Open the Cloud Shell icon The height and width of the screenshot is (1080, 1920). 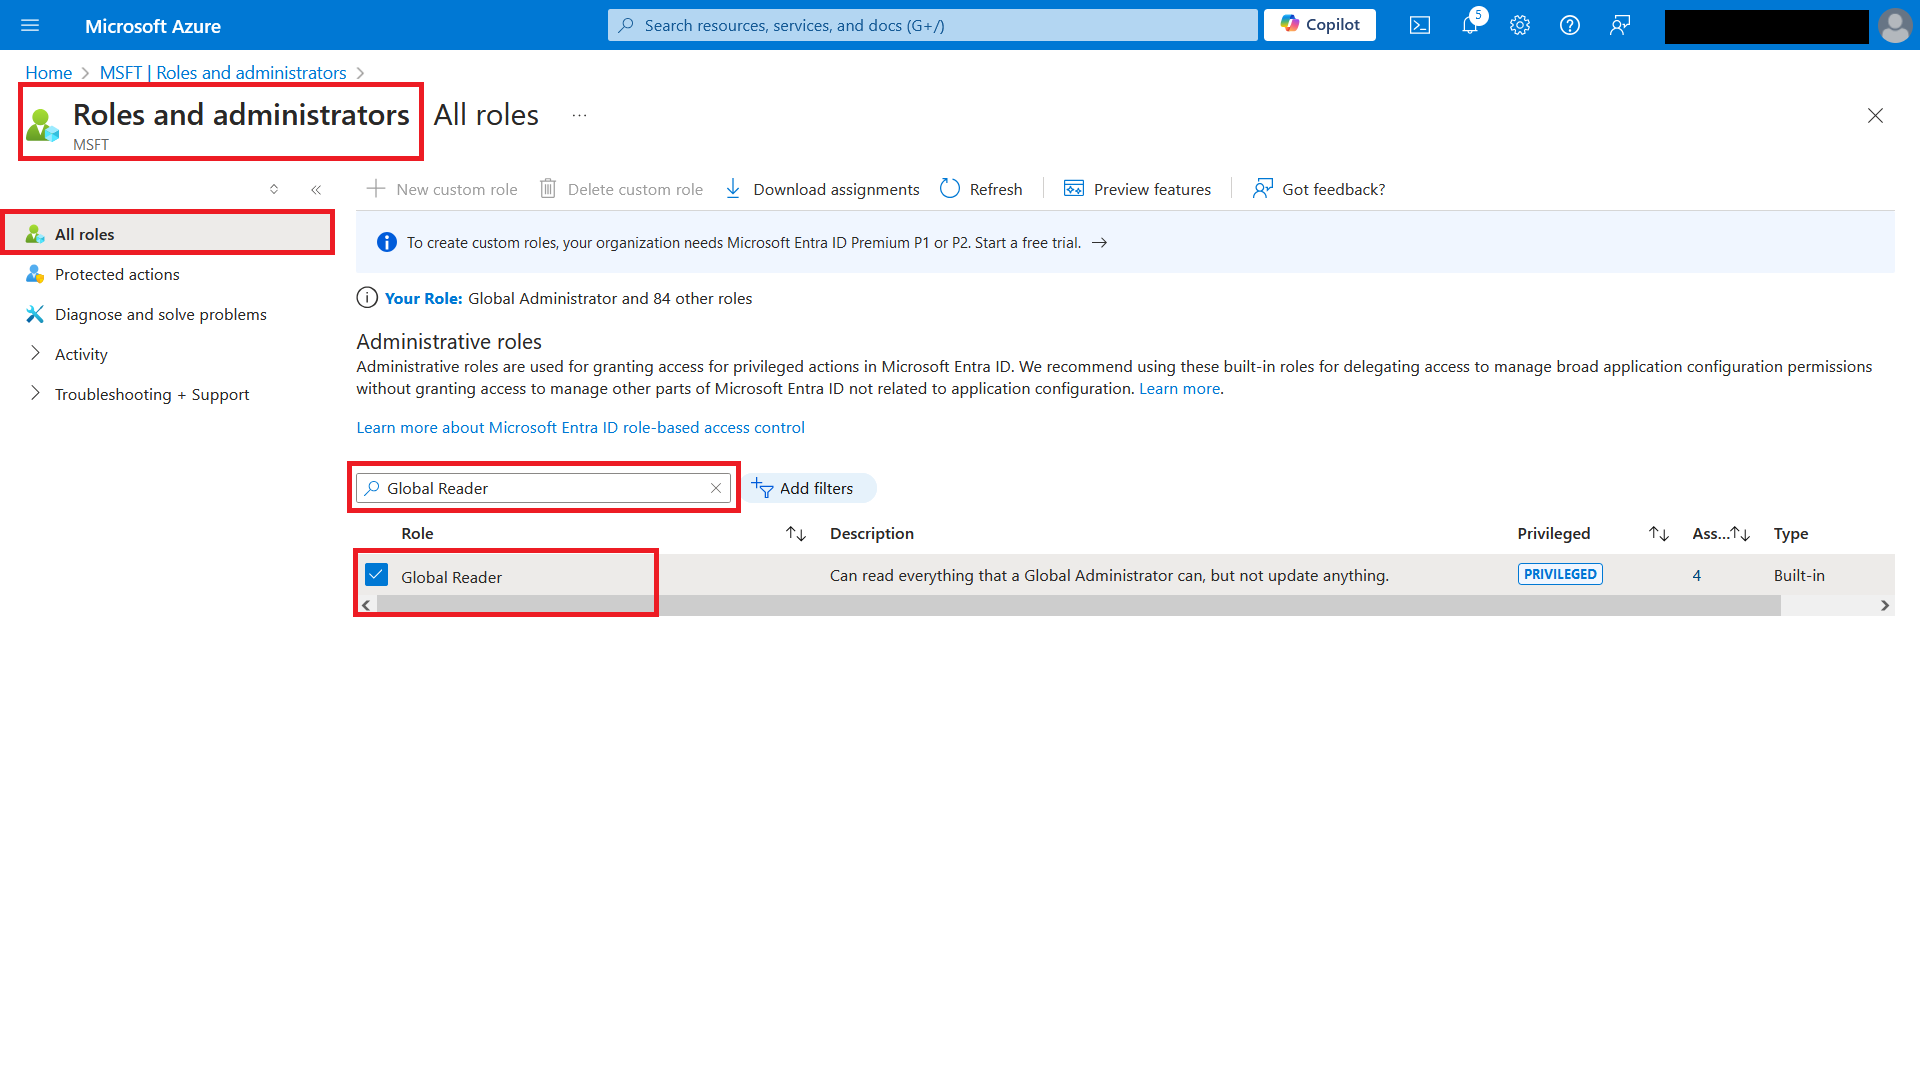(x=1419, y=26)
